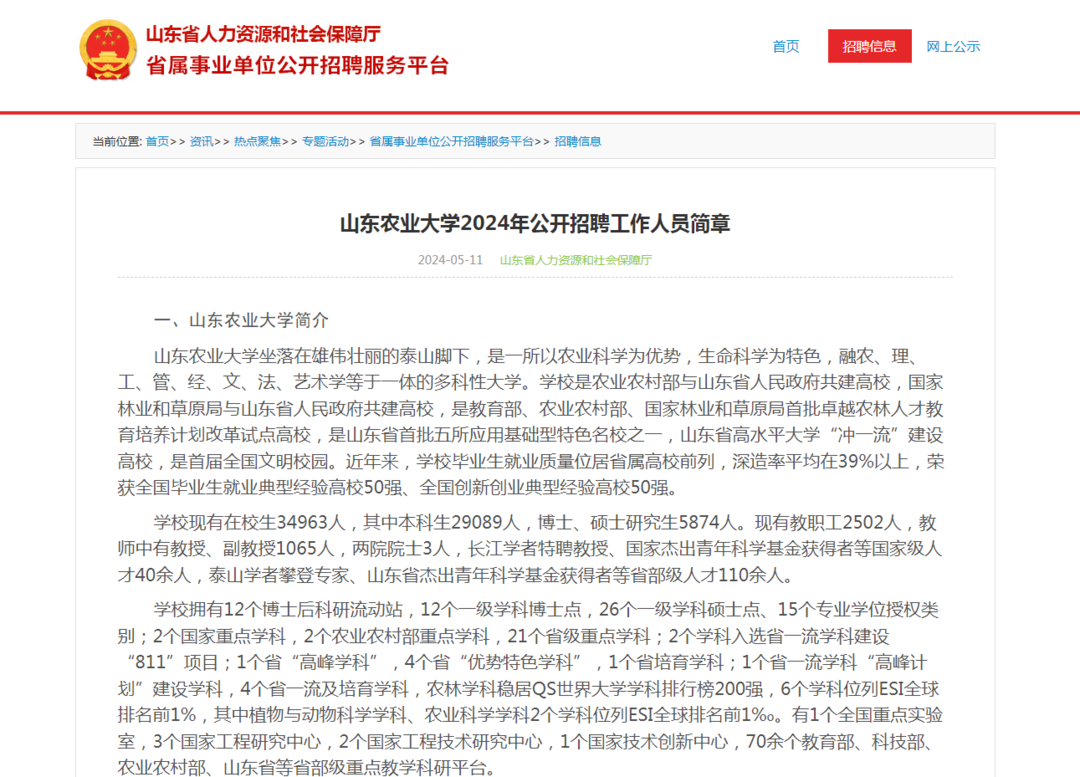Viewport: 1080px width, 777px height.
Task: Click the subtitle 省属事业单位公开招聘服务平台
Action: [x=298, y=65]
